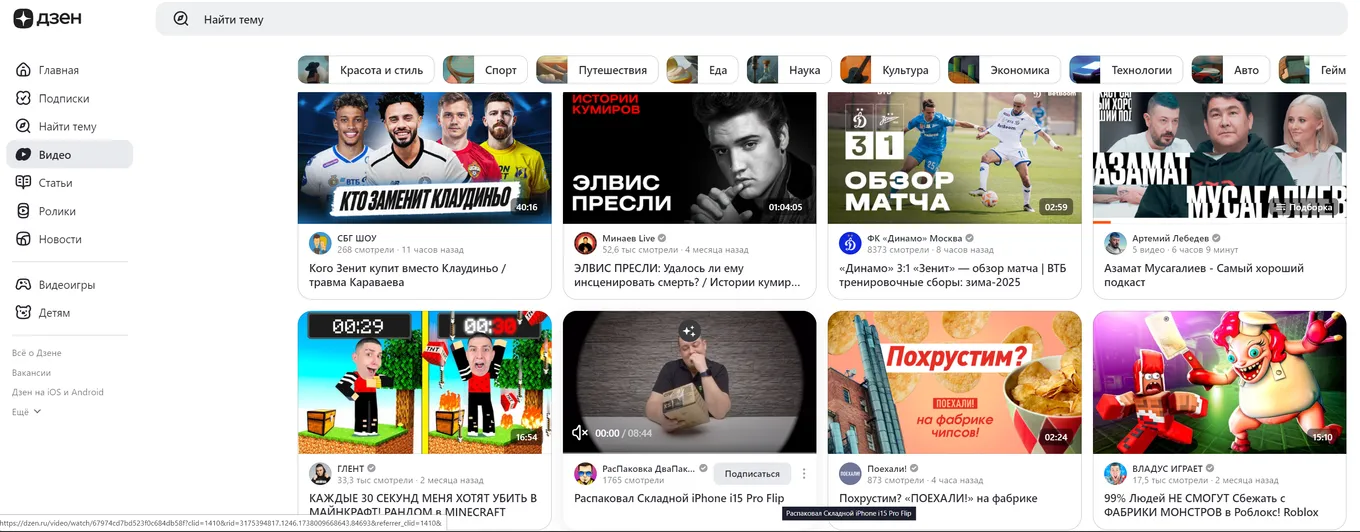Click the Главная house icon
Image resolution: width=1360 pixels, height=532 pixels.
tap(23, 70)
